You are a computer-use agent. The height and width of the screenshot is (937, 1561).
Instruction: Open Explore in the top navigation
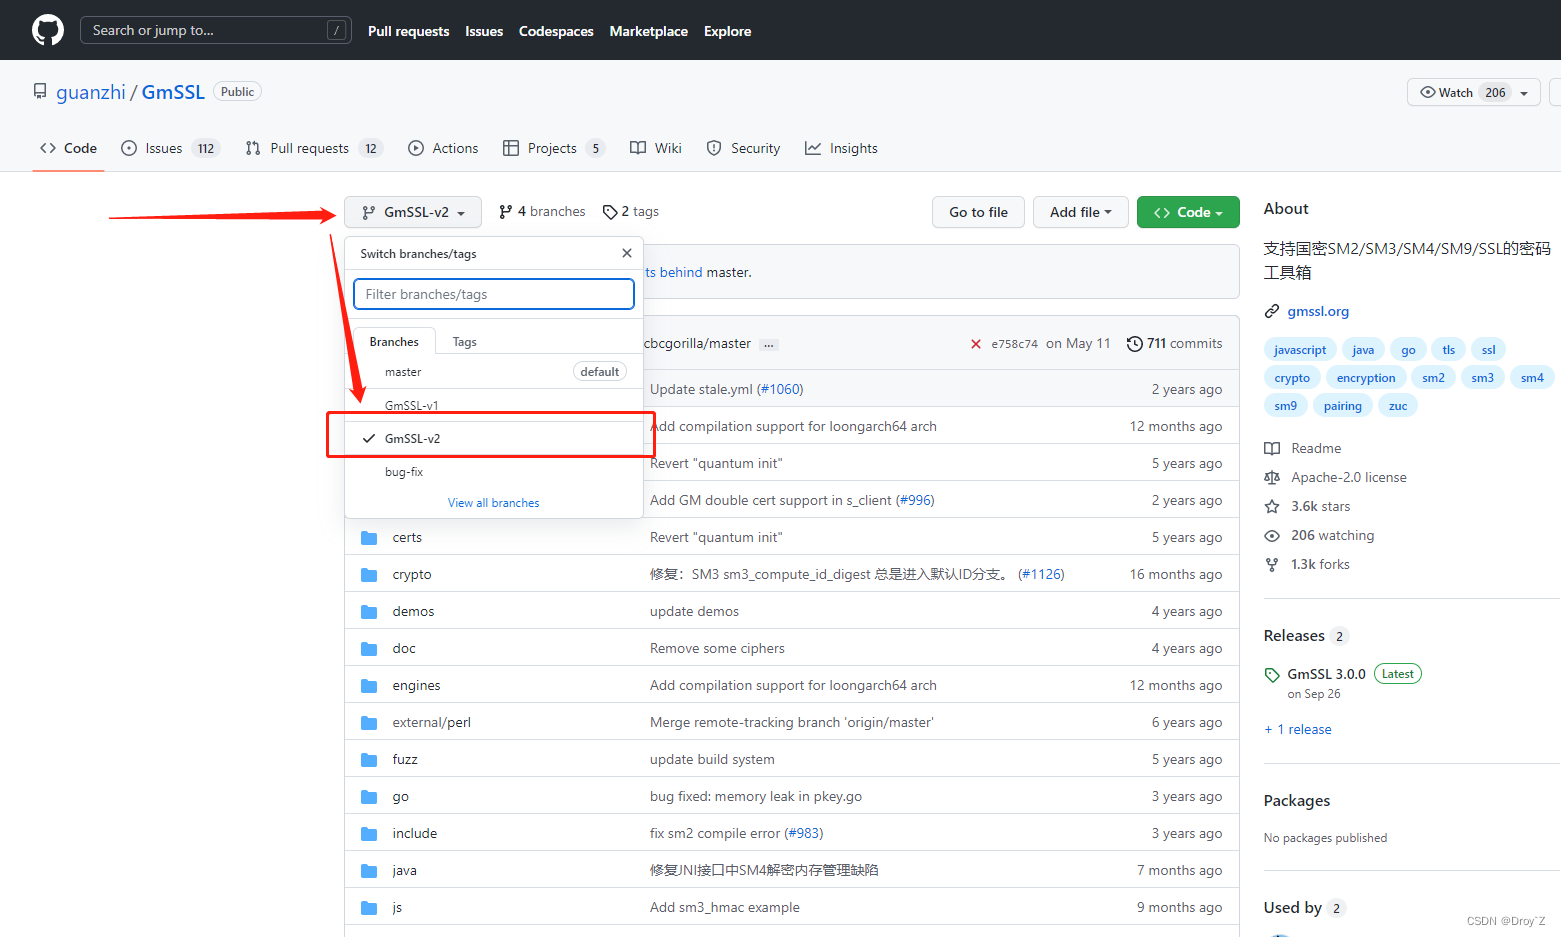pyautogui.click(x=727, y=31)
